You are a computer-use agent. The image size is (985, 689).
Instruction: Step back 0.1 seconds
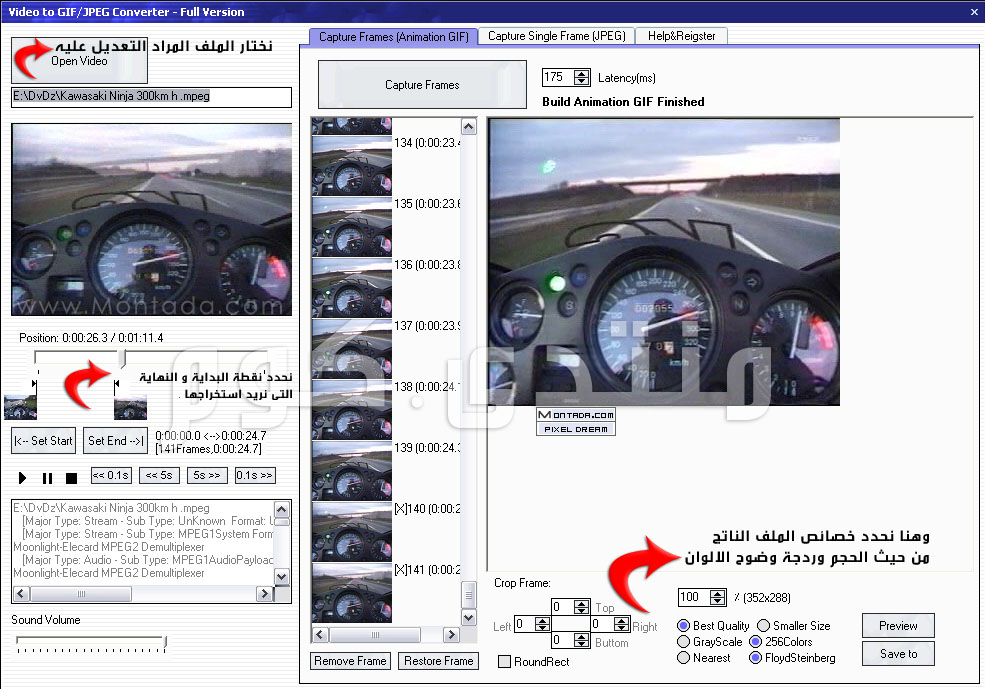click(111, 476)
